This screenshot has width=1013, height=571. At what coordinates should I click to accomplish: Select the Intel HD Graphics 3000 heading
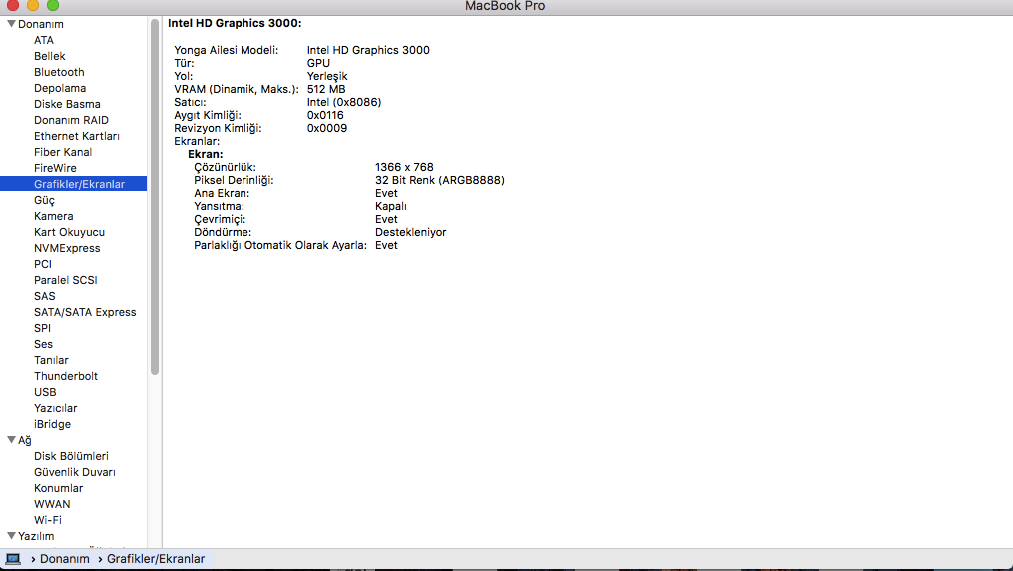click(x=234, y=23)
